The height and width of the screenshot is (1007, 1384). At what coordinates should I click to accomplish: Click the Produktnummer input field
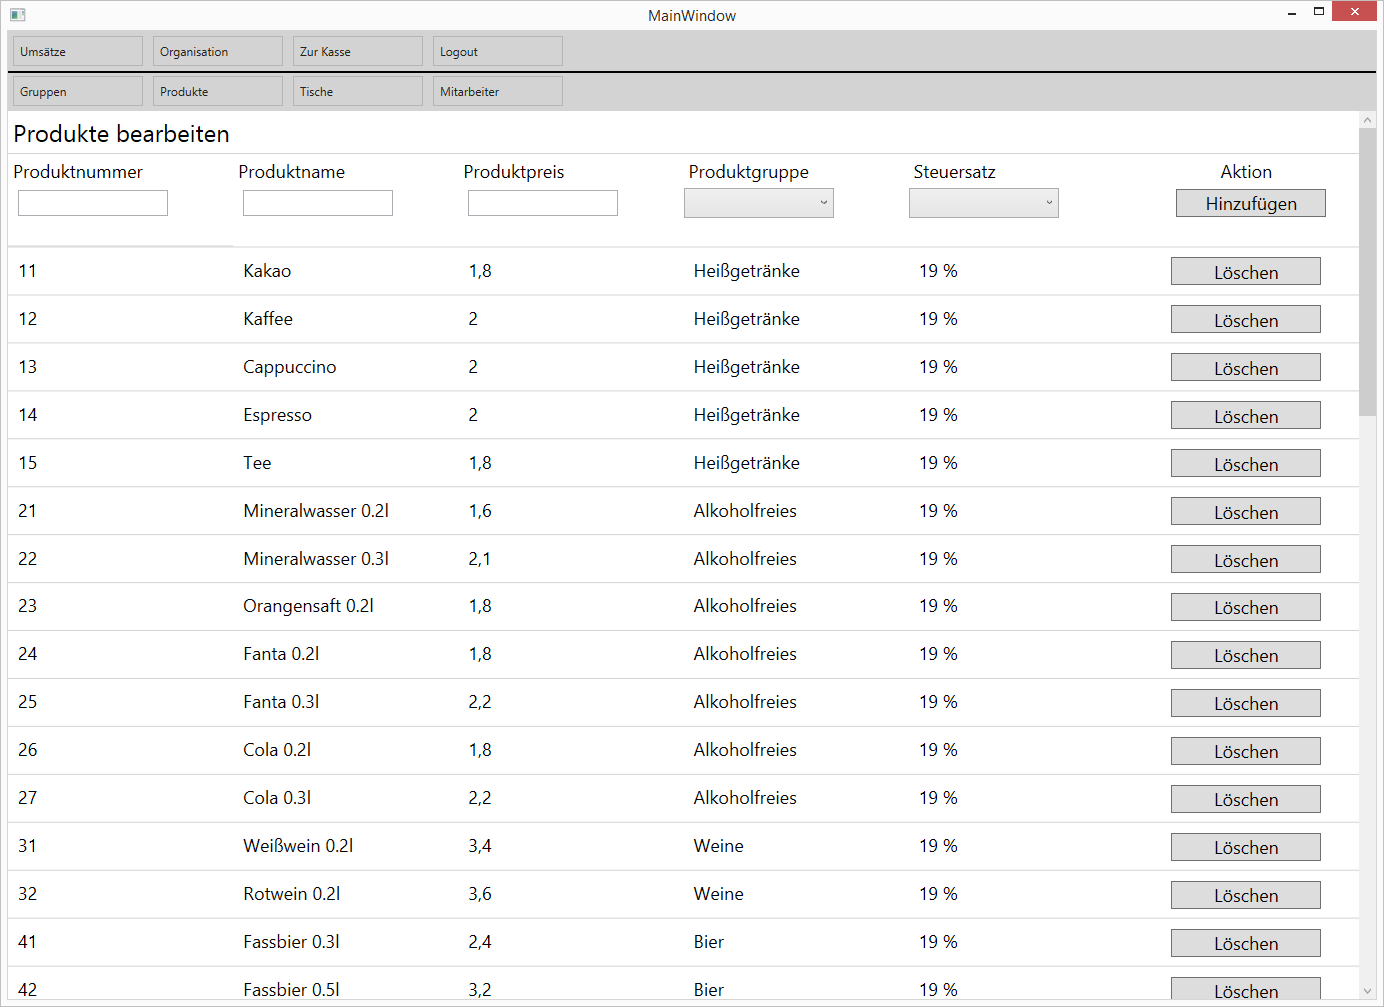(x=93, y=203)
